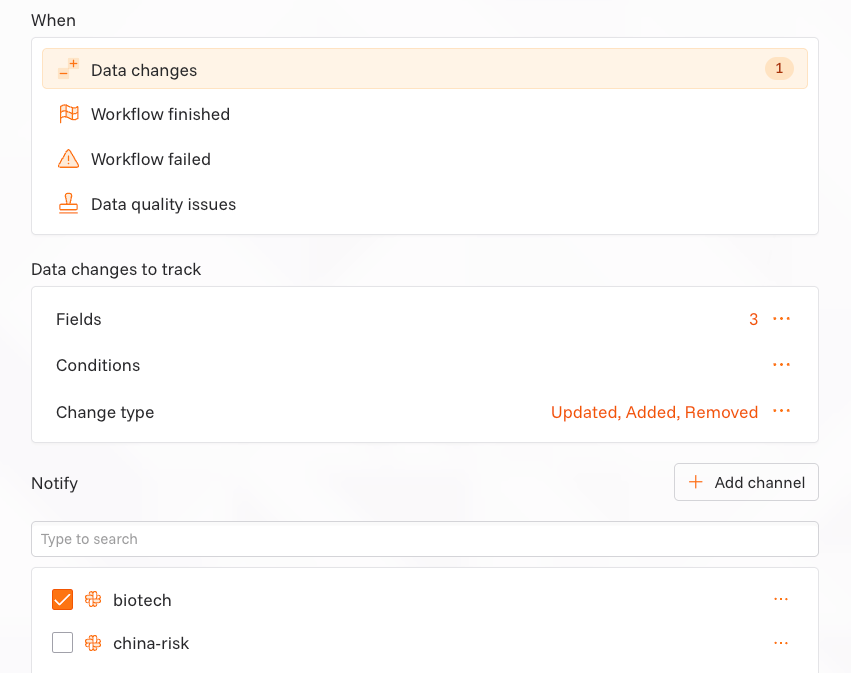The width and height of the screenshot is (851, 673).
Task: Select the Data quality issues trigger
Action: (x=163, y=204)
